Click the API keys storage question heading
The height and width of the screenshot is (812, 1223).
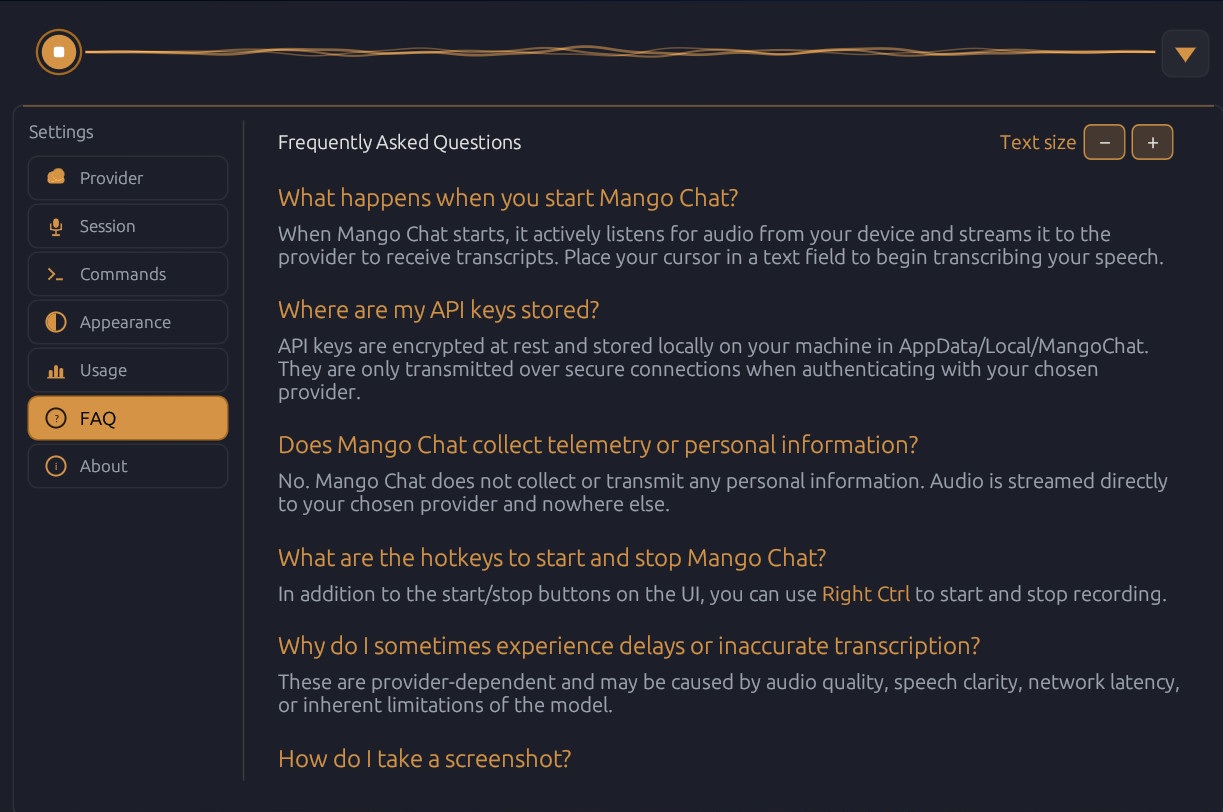pos(438,310)
